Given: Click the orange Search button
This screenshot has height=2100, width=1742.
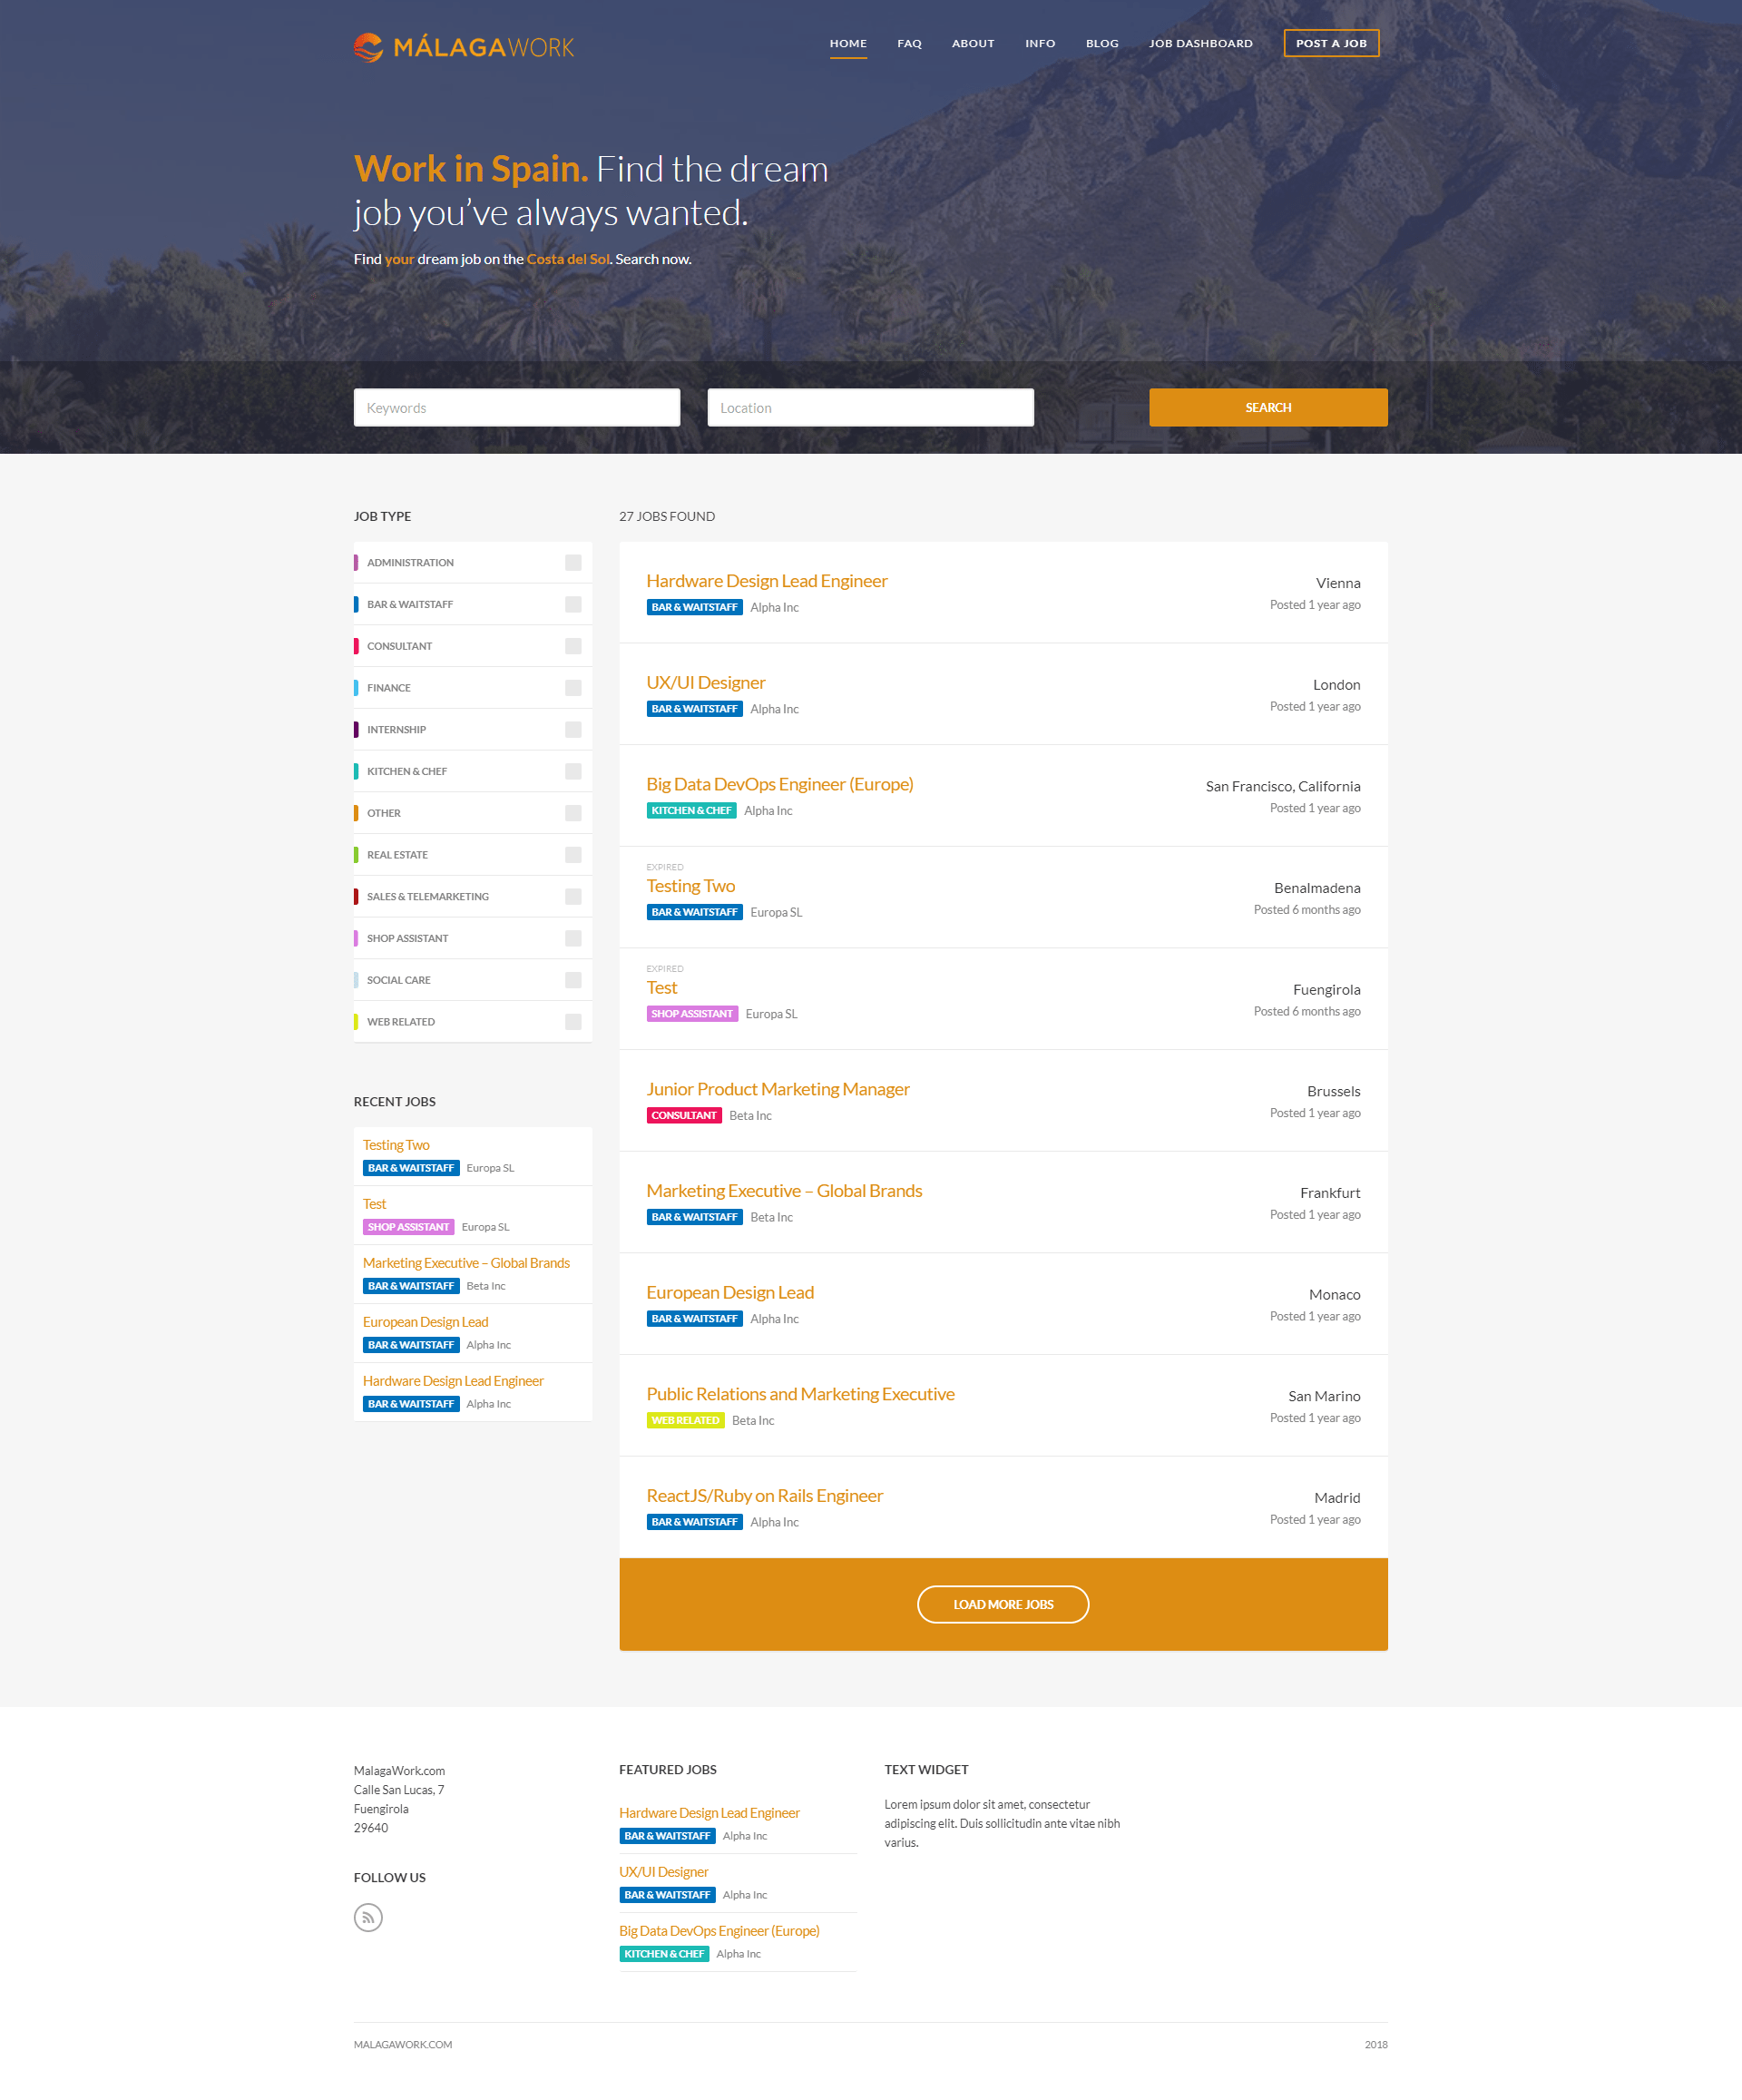Looking at the screenshot, I should tap(1268, 407).
